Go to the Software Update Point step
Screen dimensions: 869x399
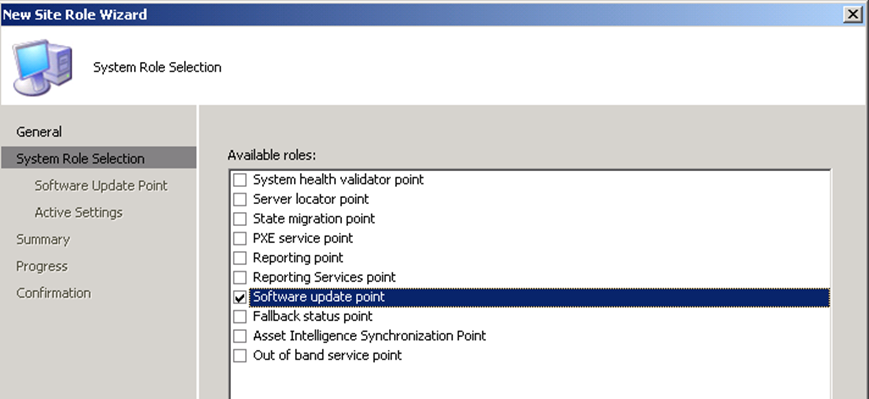101,186
